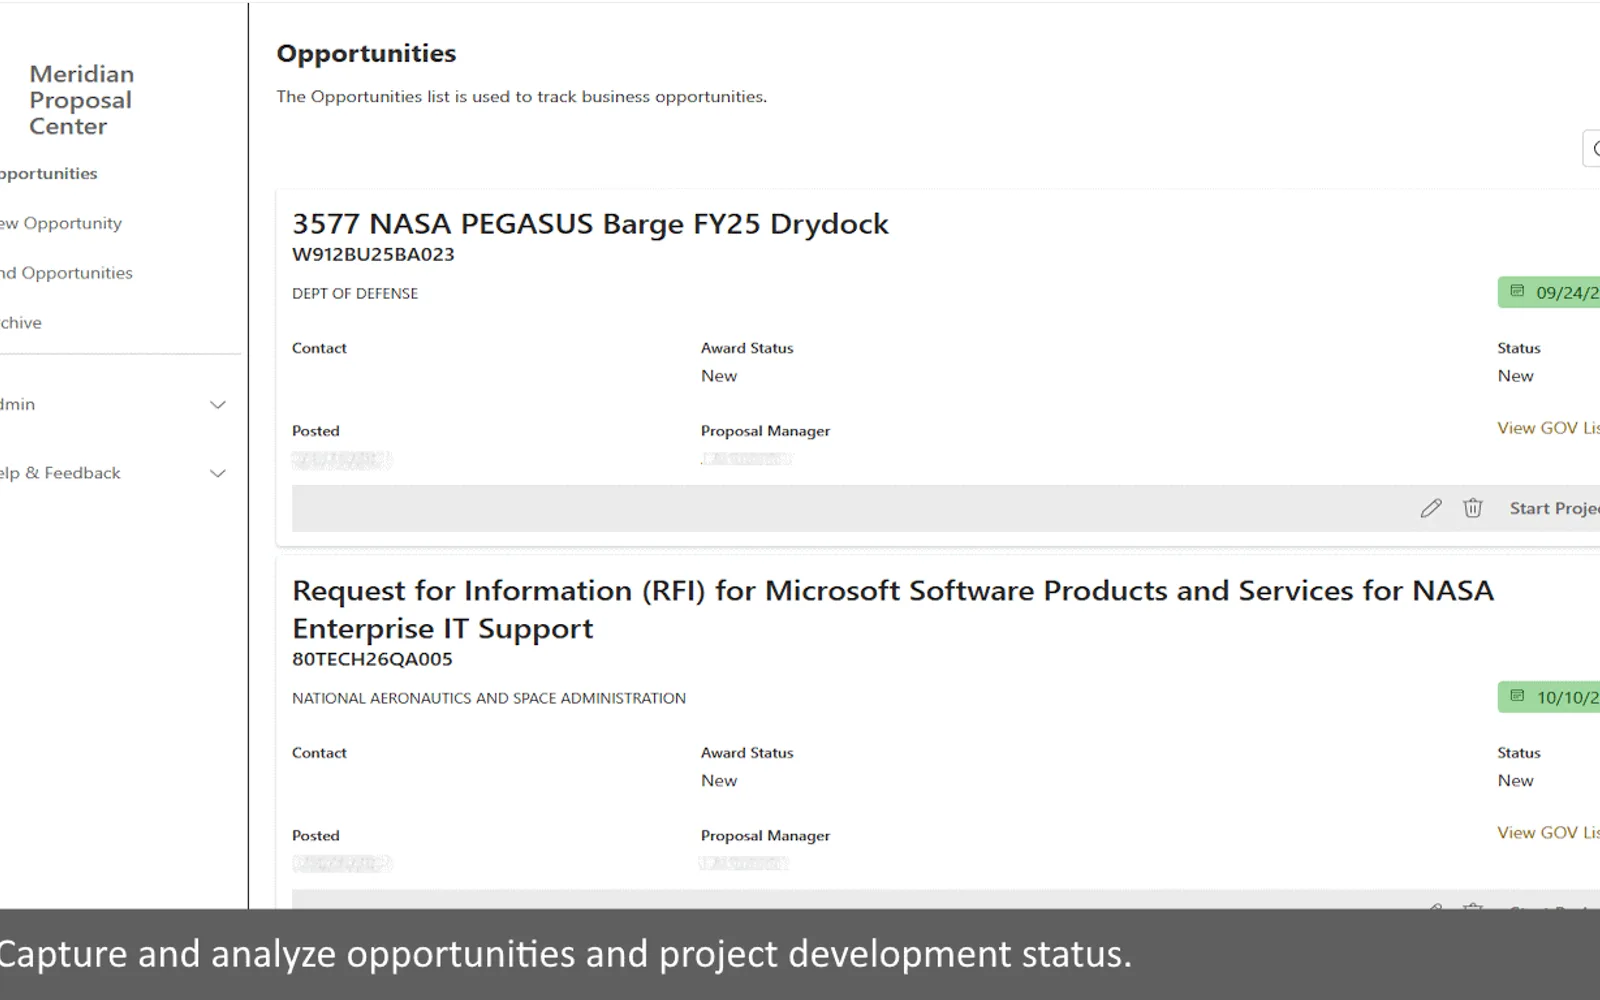The height and width of the screenshot is (1000, 1600).
Task: Click calendar icon on the 10/10 badge
Action: click(x=1517, y=696)
